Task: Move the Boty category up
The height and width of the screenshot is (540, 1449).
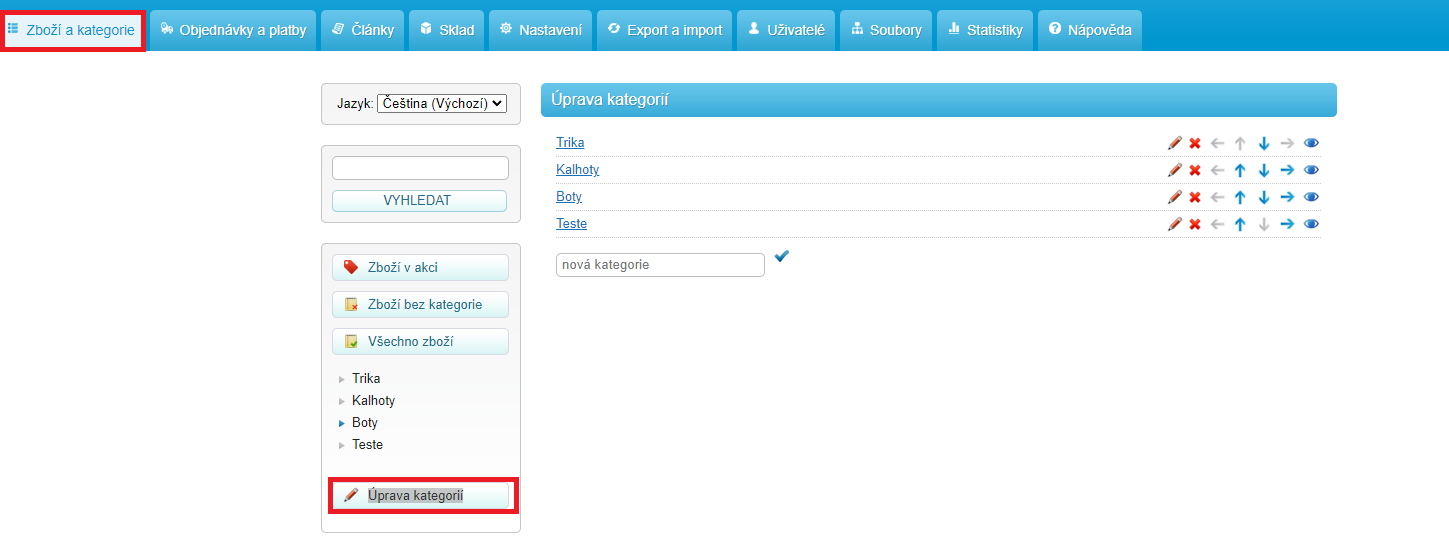Action: 1240,197
